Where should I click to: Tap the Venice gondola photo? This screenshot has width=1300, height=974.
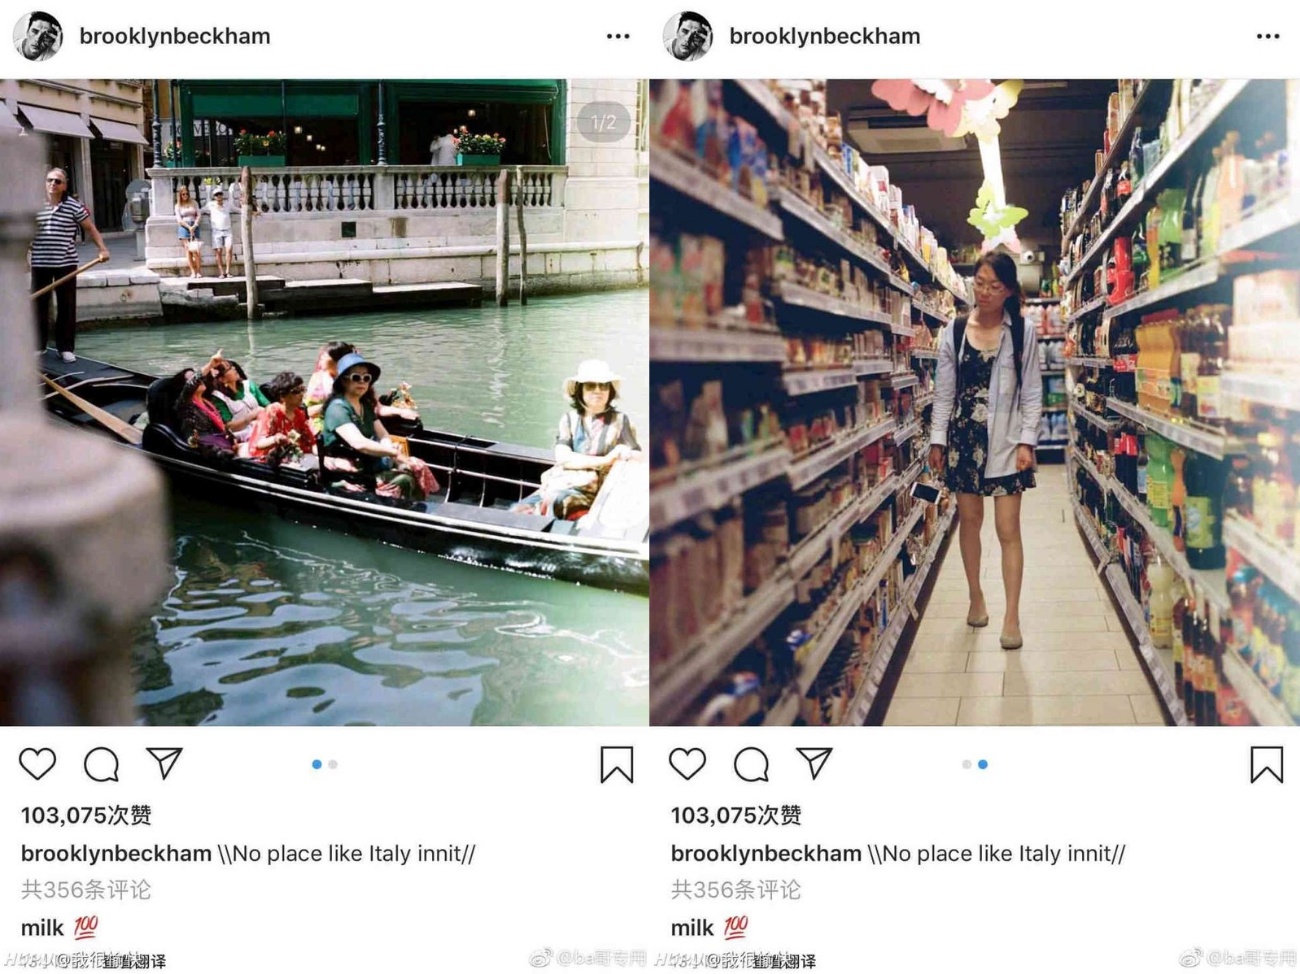(x=324, y=402)
